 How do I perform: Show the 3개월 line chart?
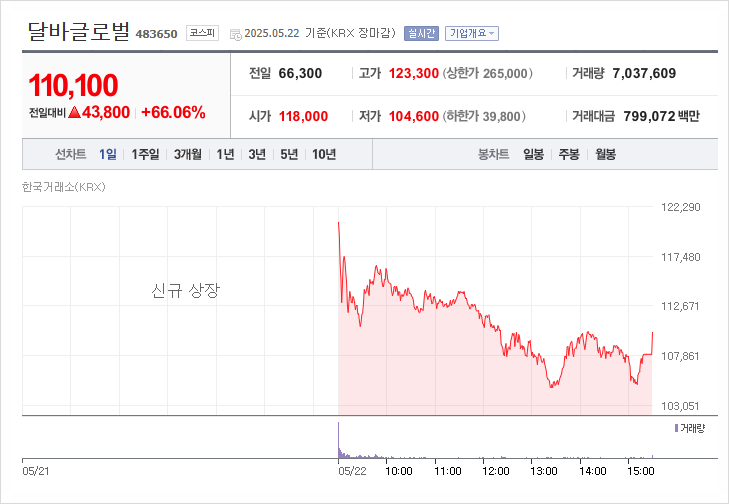tap(188, 154)
